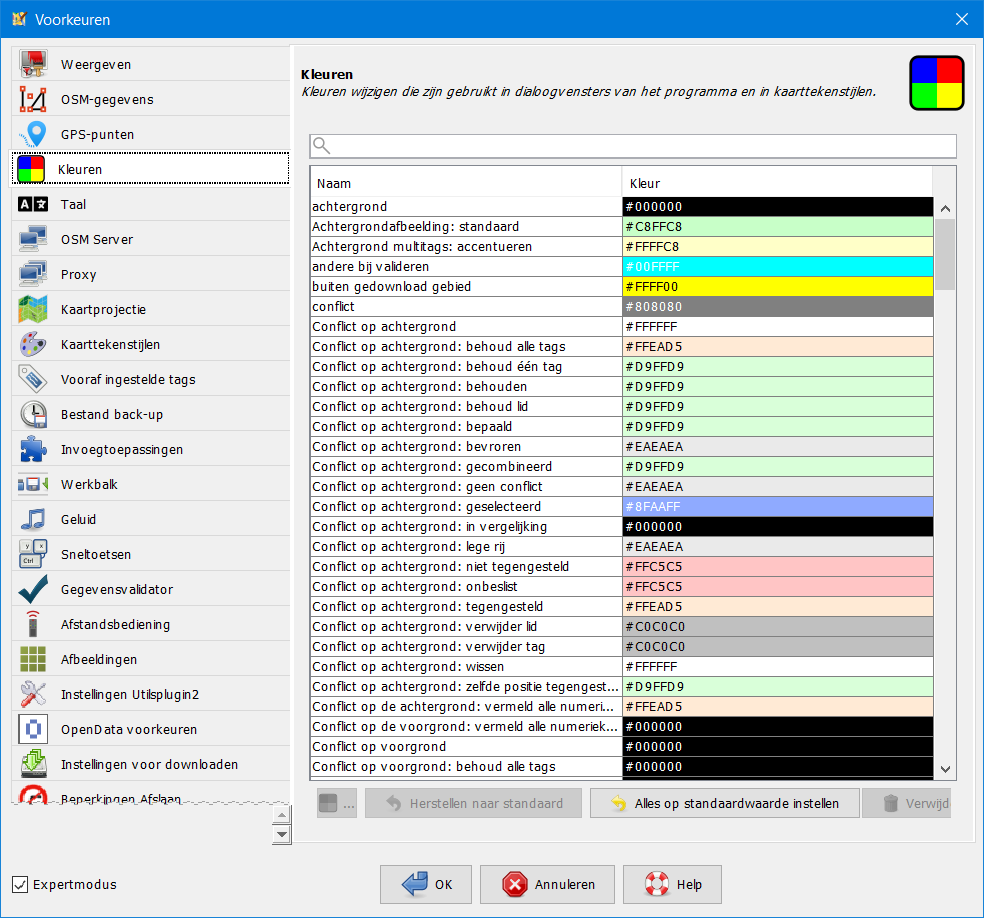Click into the color search field

pyautogui.click(x=633, y=146)
